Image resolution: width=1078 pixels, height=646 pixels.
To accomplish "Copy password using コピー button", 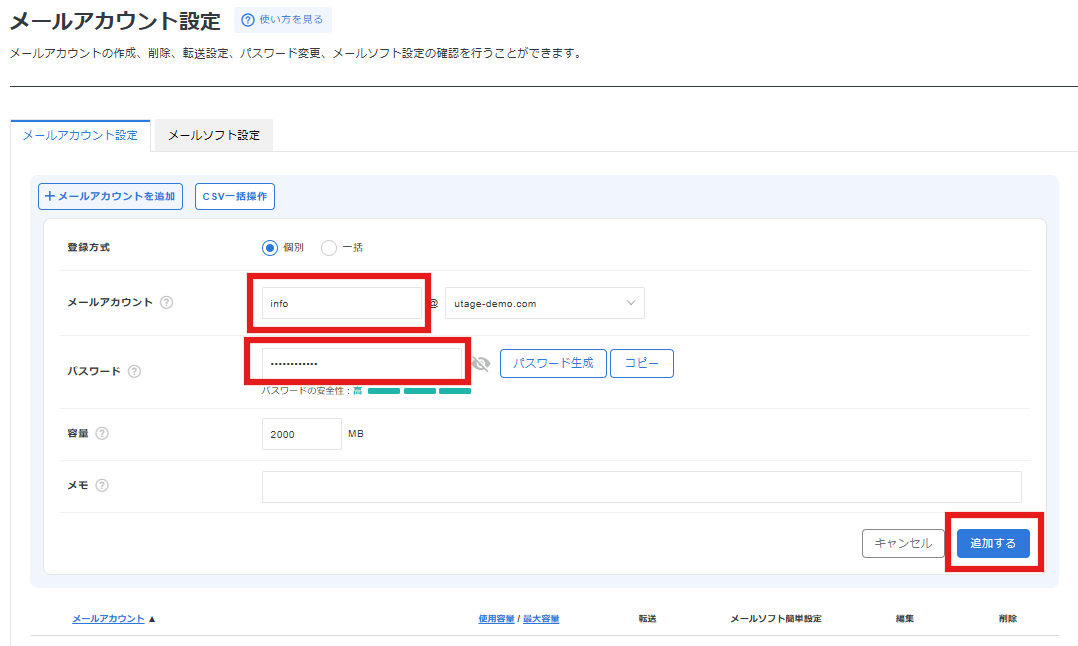I will click(x=642, y=364).
